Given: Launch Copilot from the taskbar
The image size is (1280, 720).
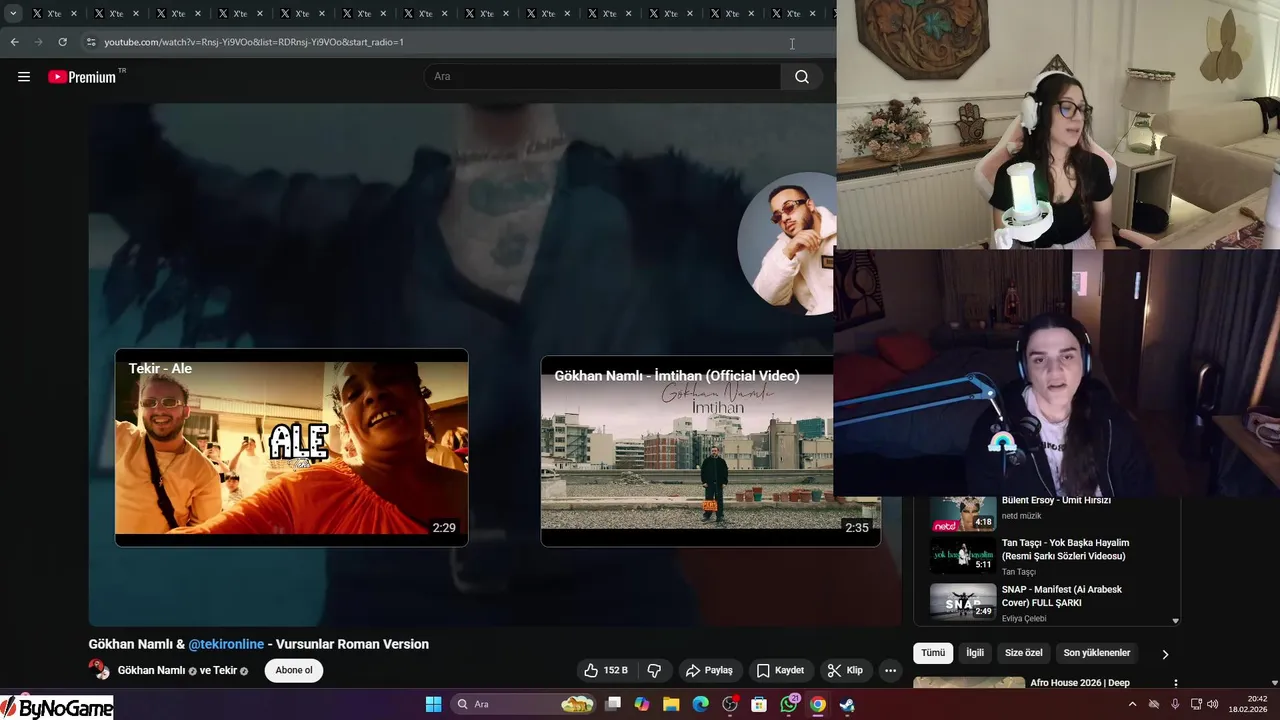Looking at the screenshot, I should 642,704.
